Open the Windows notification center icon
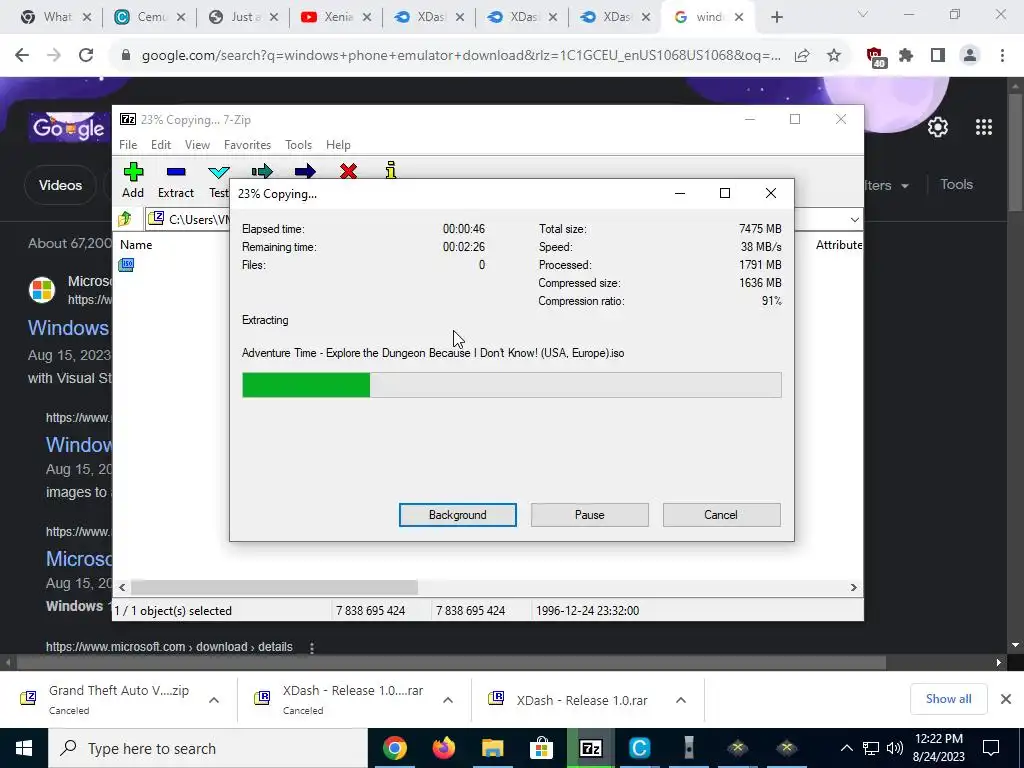This screenshot has width=1024, height=768. coord(991,748)
